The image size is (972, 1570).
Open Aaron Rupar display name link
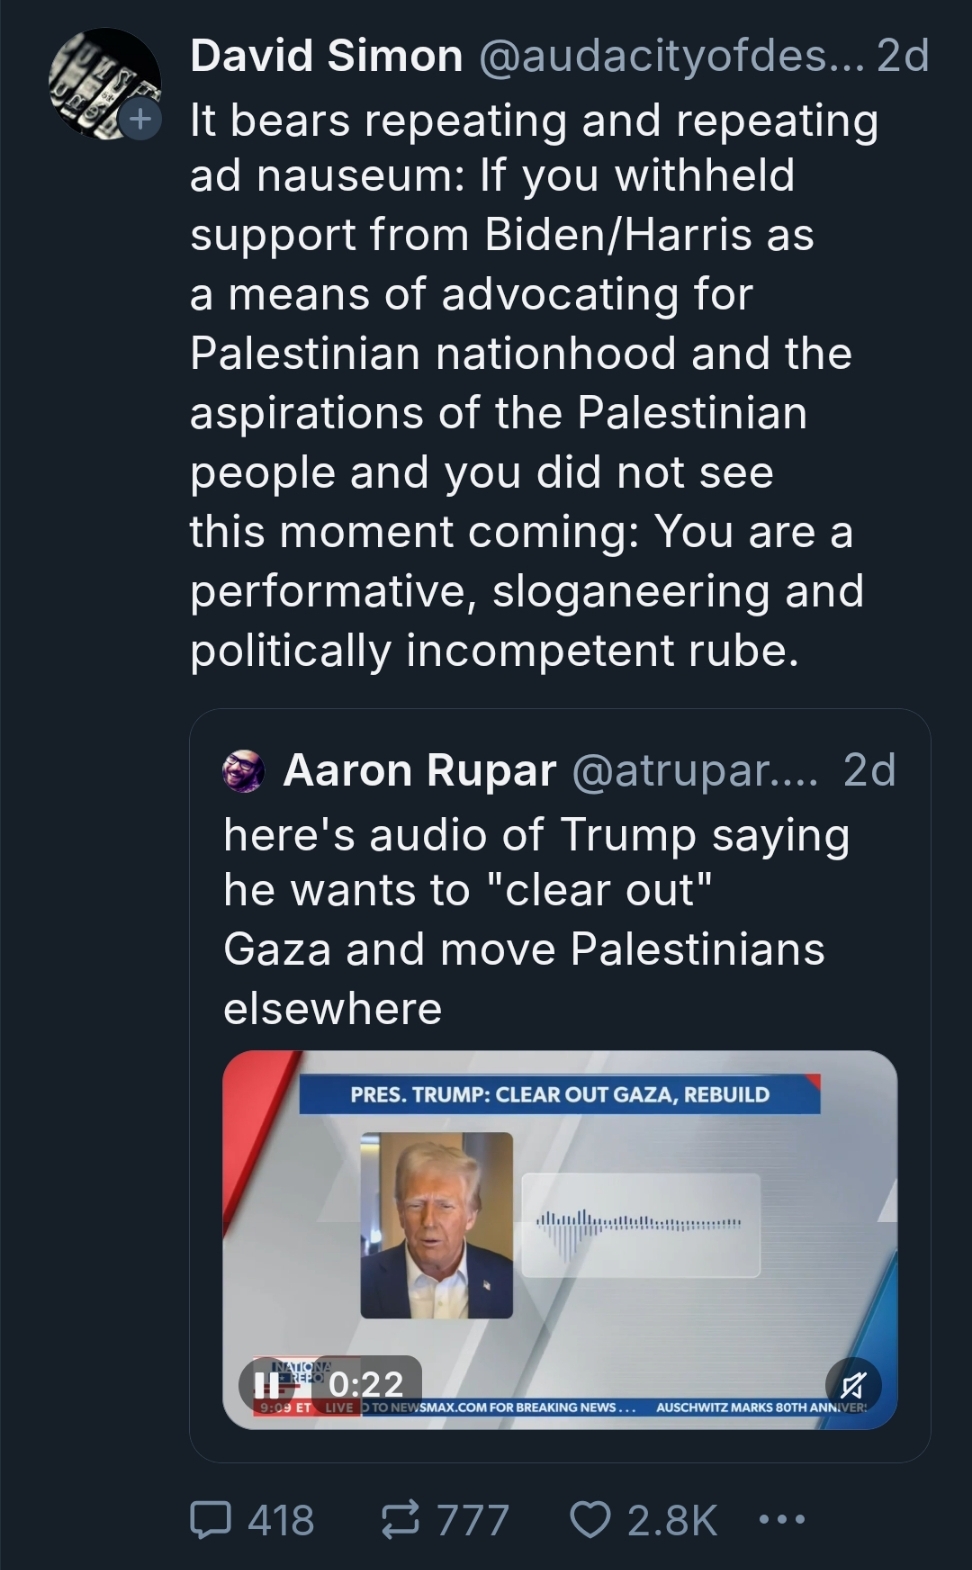click(x=419, y=770)
